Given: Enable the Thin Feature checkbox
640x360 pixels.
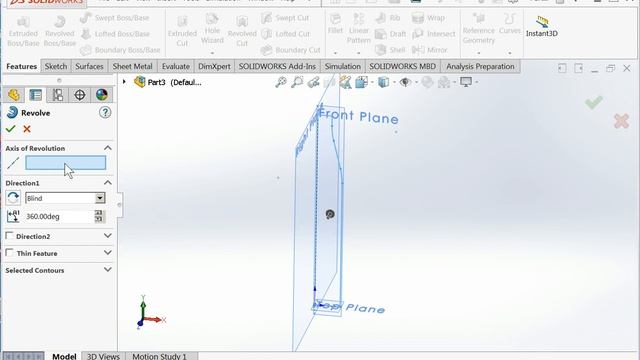Looking at the screenshot, I should click(x=9, y=253).
